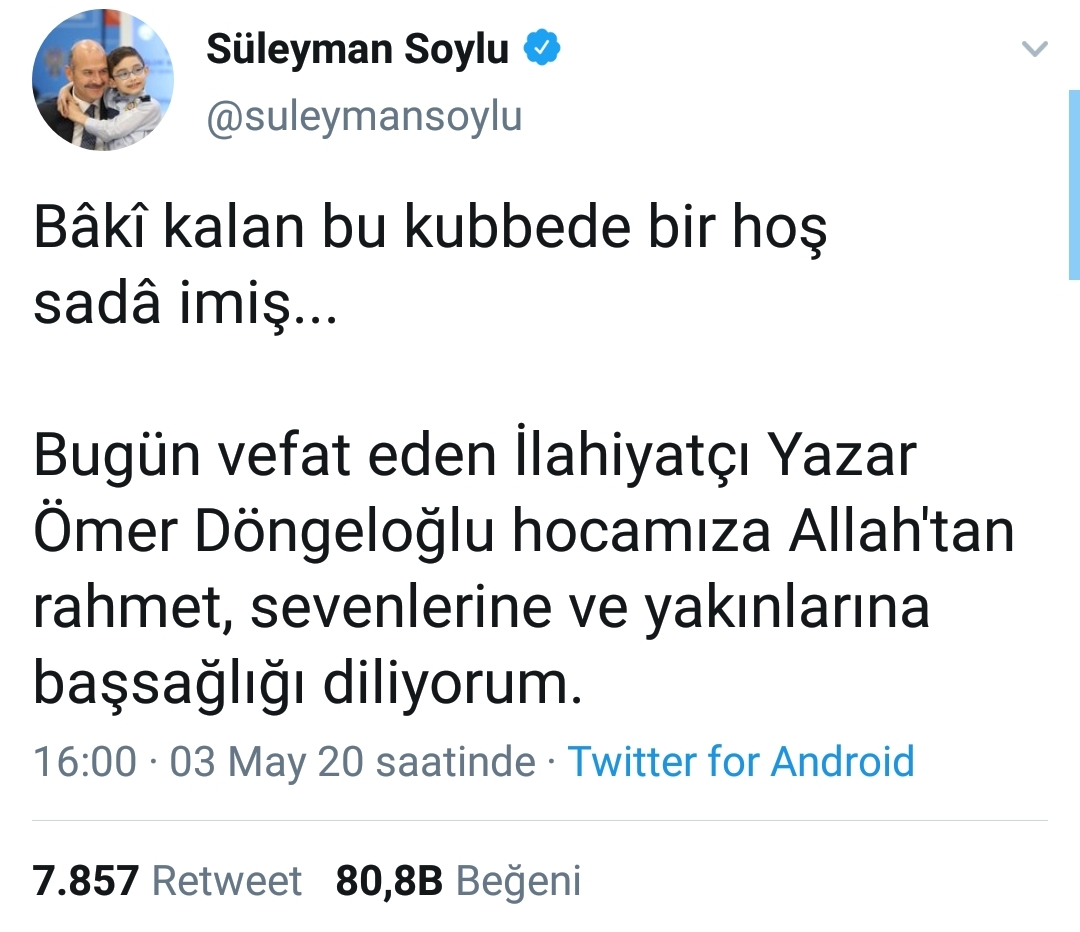Viewport: 1080px width, 932px height.
Task: Click the name 'Ömer Döngeloğlu' in the tweet
Action: (264, 533)
